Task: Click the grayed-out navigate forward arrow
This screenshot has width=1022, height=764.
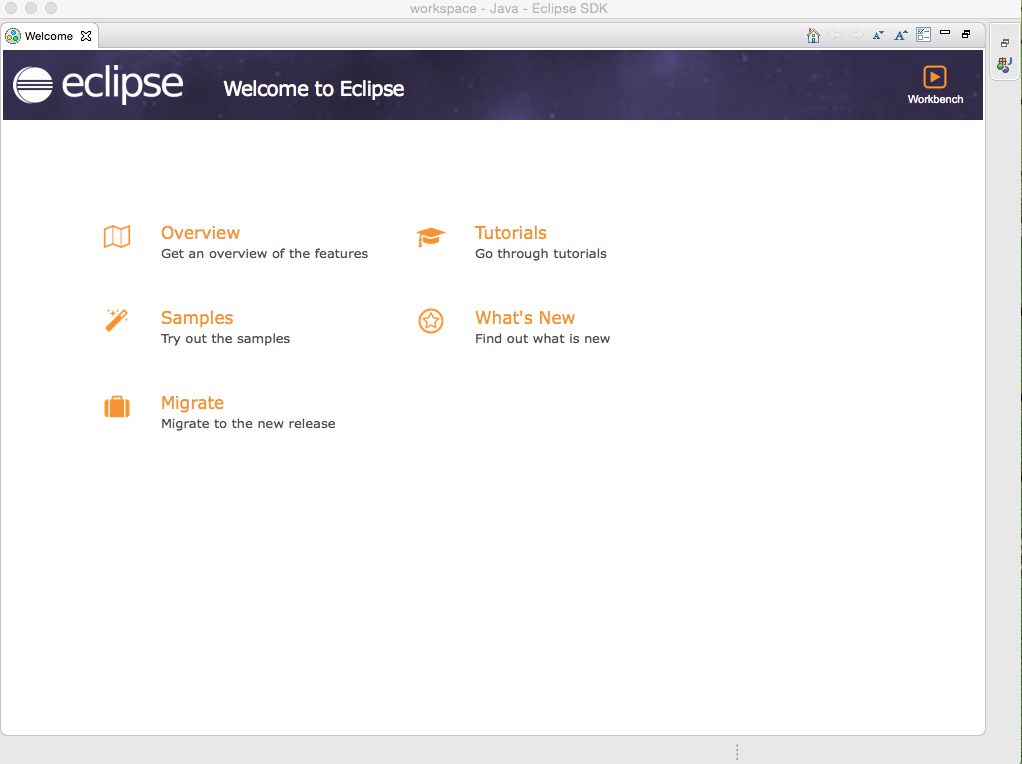Action: (x=856, y=35)
